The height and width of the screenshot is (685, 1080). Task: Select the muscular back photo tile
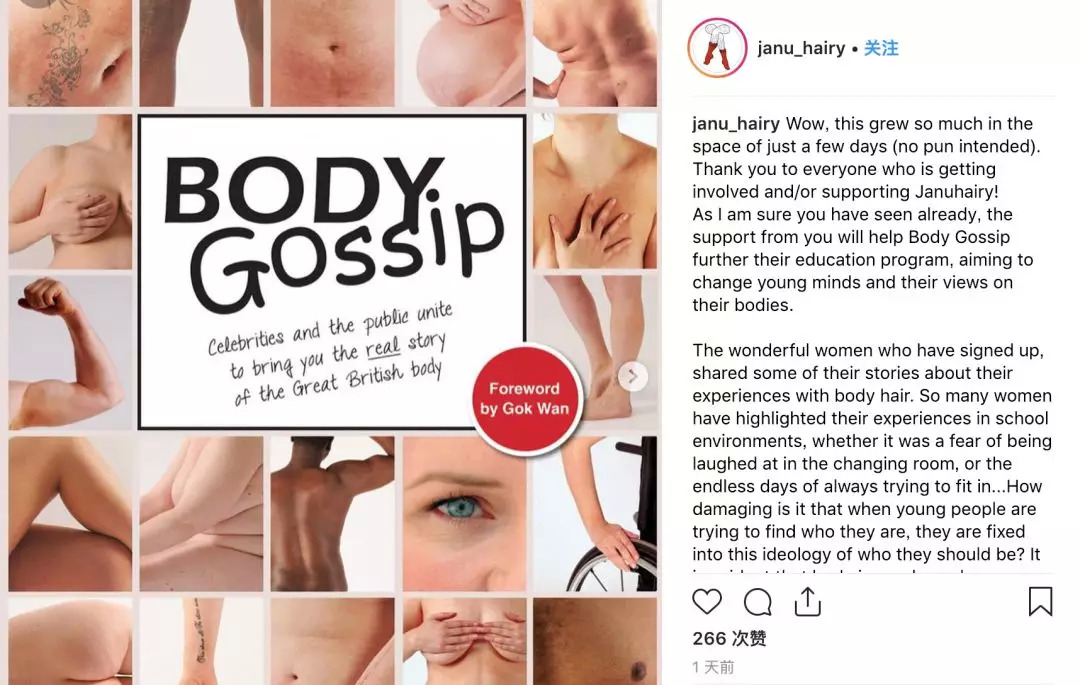333,514
